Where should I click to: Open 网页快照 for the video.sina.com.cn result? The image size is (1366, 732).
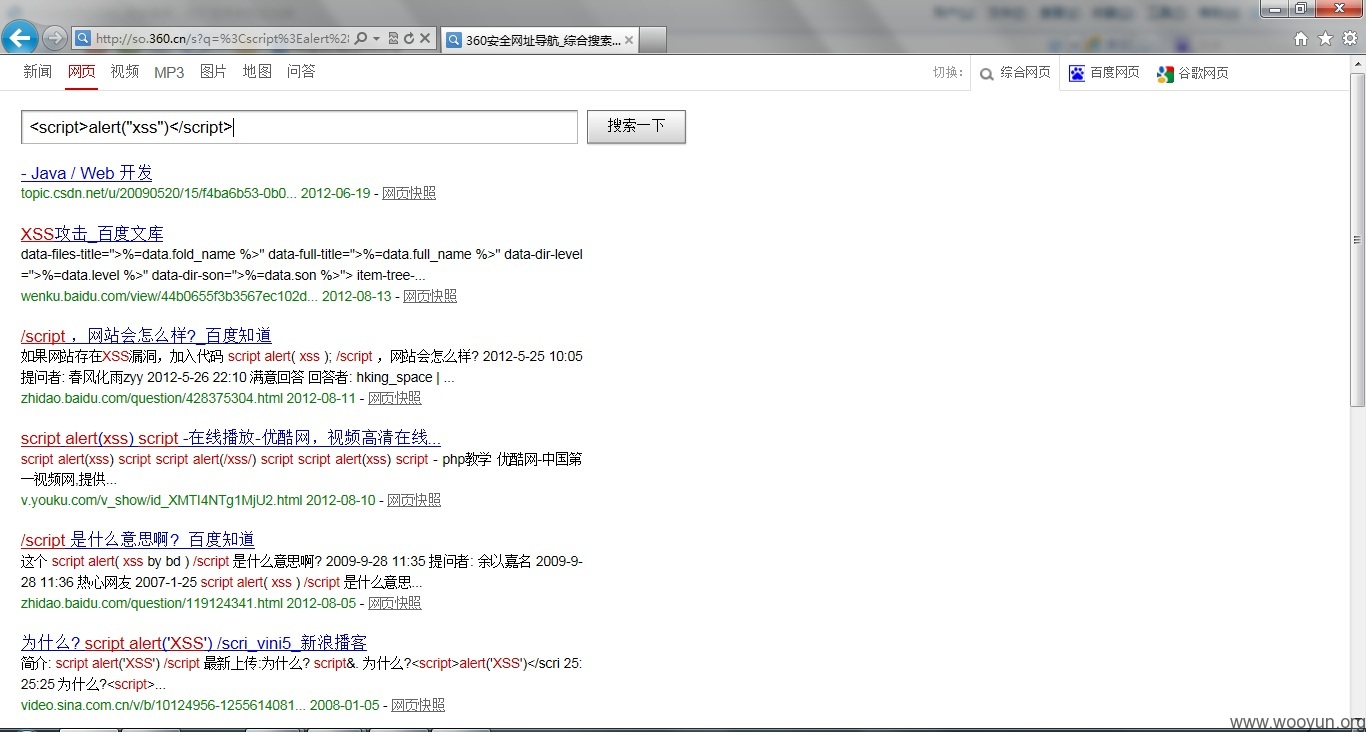pyautogui.click(x=418, y=705)
